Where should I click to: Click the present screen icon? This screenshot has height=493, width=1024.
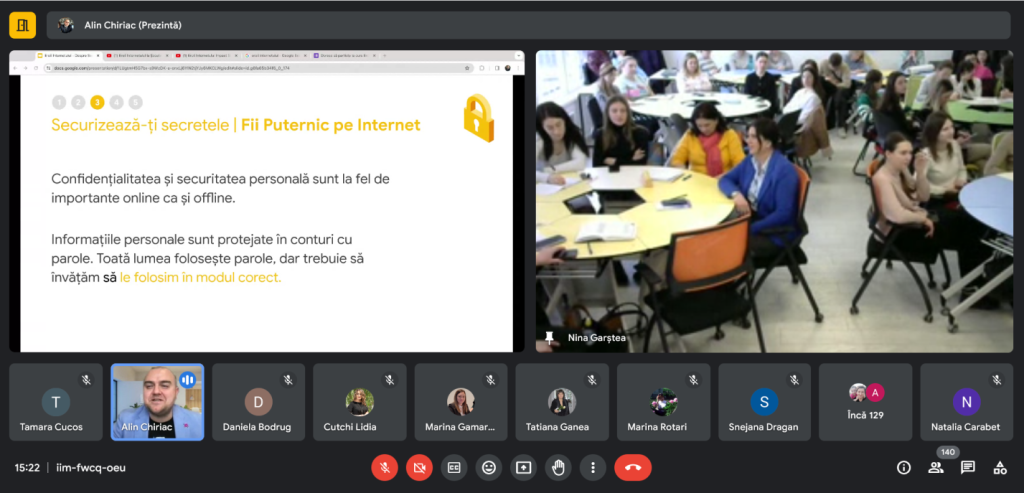524,467
